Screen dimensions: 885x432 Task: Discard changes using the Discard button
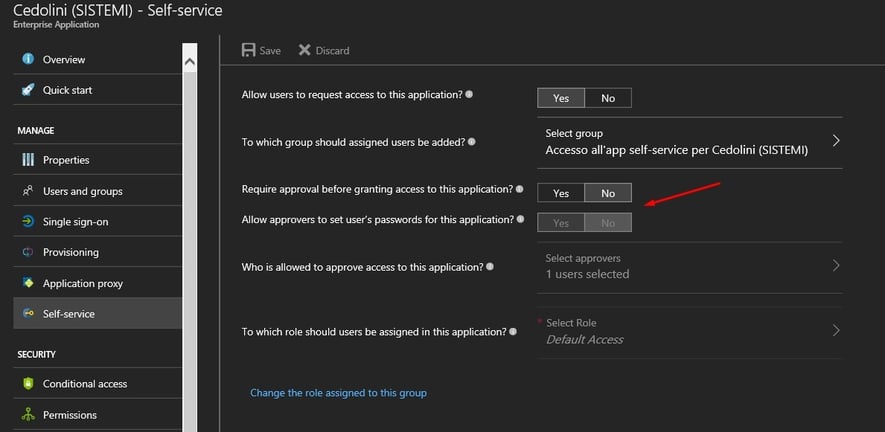pyautogui.click(x=324, y=50)
